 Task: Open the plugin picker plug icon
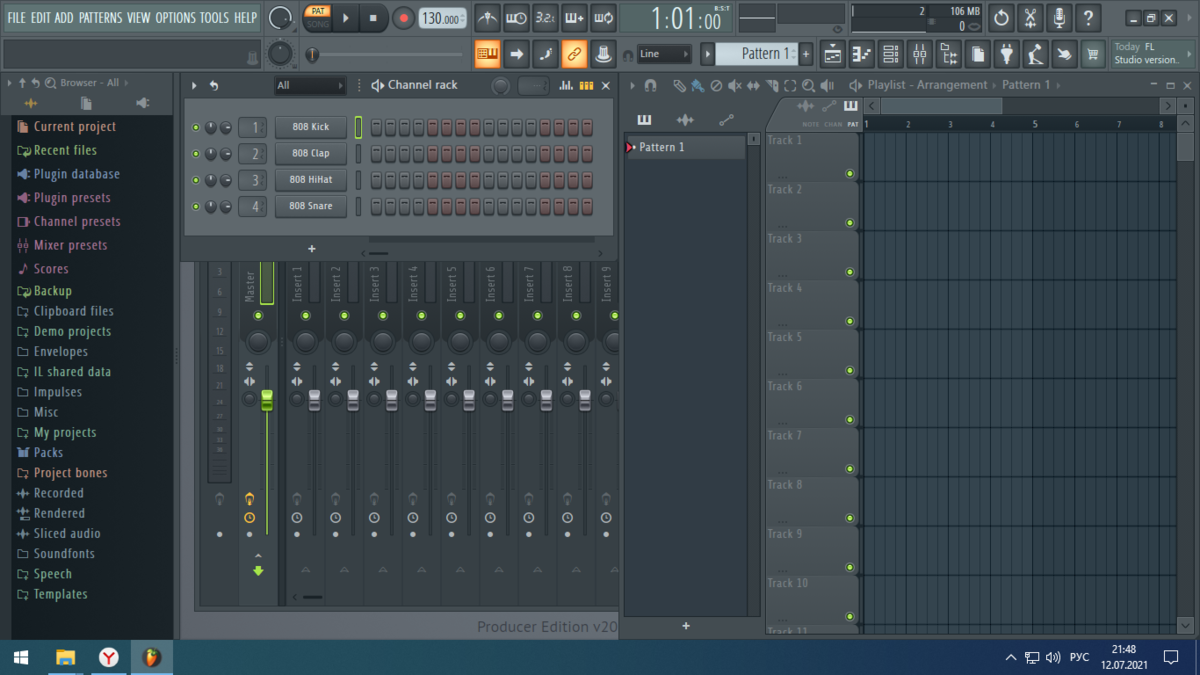[x=1007, y=53]
